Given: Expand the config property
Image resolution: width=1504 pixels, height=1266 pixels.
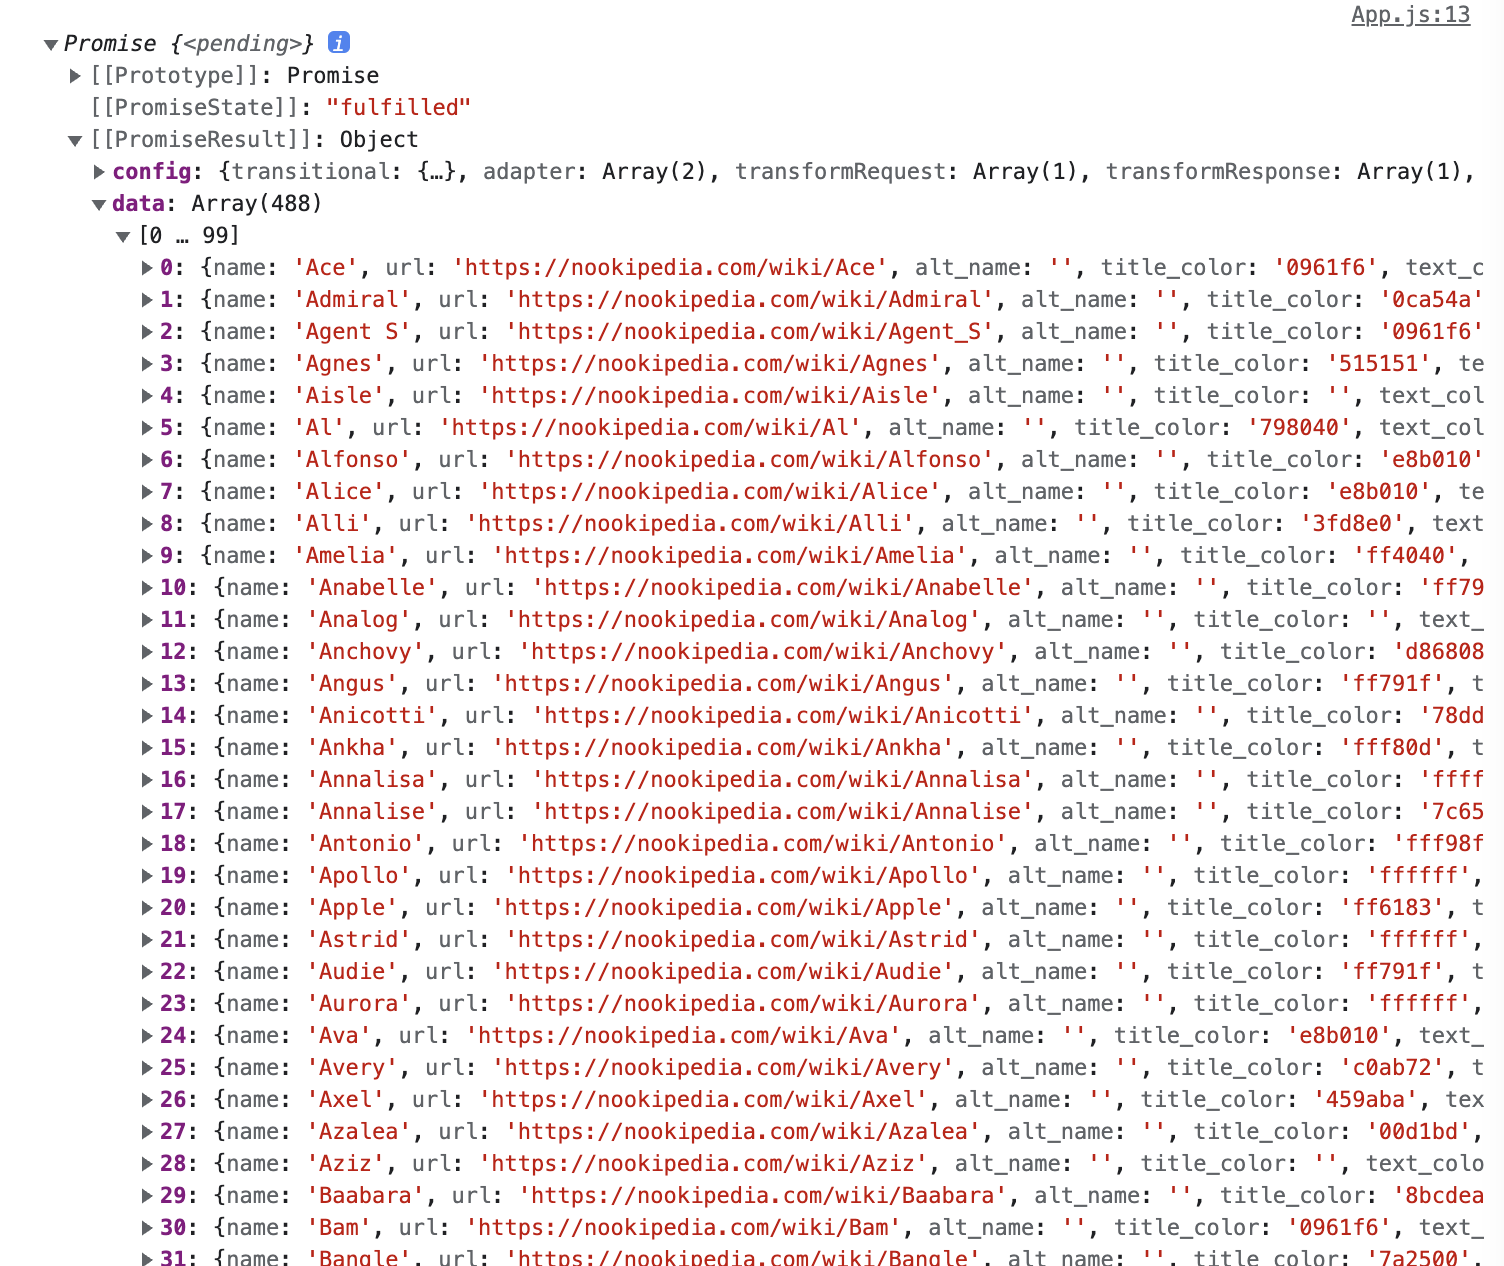Looking at the screenshot, I should (x=99, y=172).
